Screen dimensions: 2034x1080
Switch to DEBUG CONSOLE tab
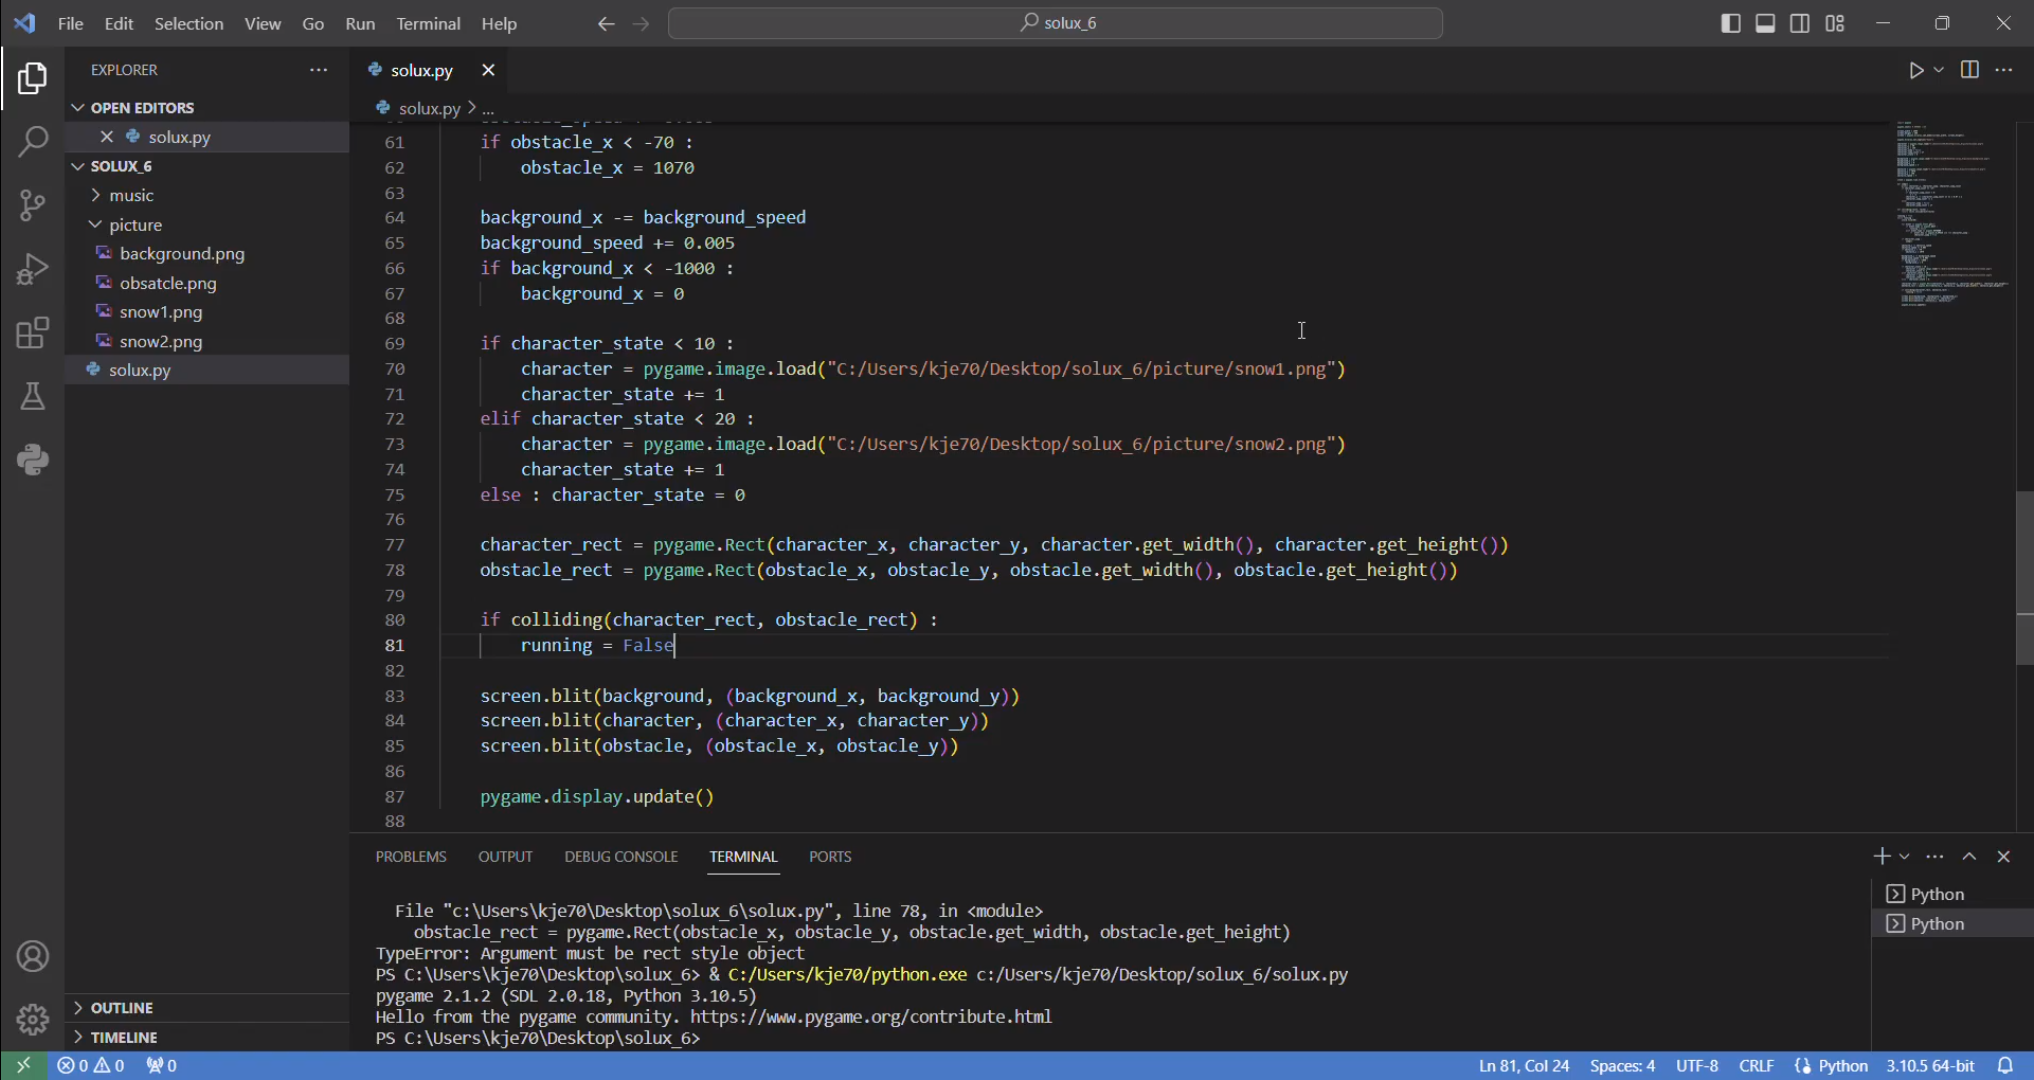(620, 857)
